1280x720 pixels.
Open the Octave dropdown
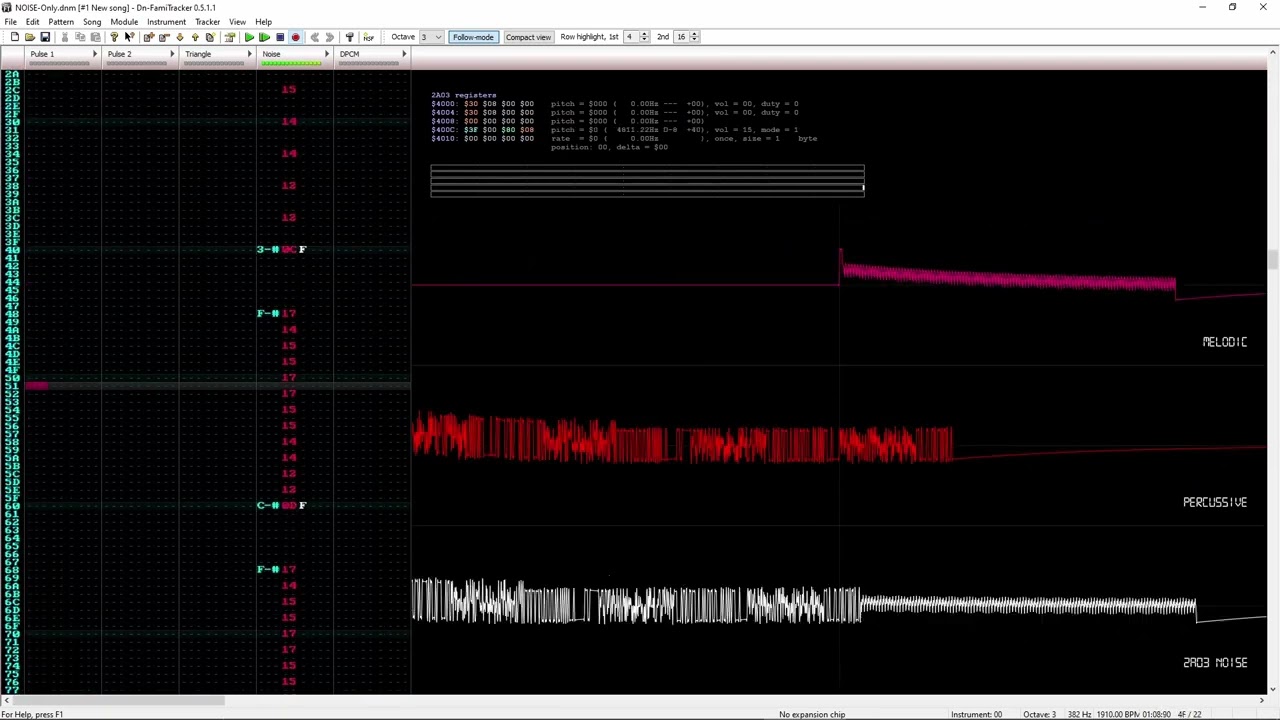point(437,37)
